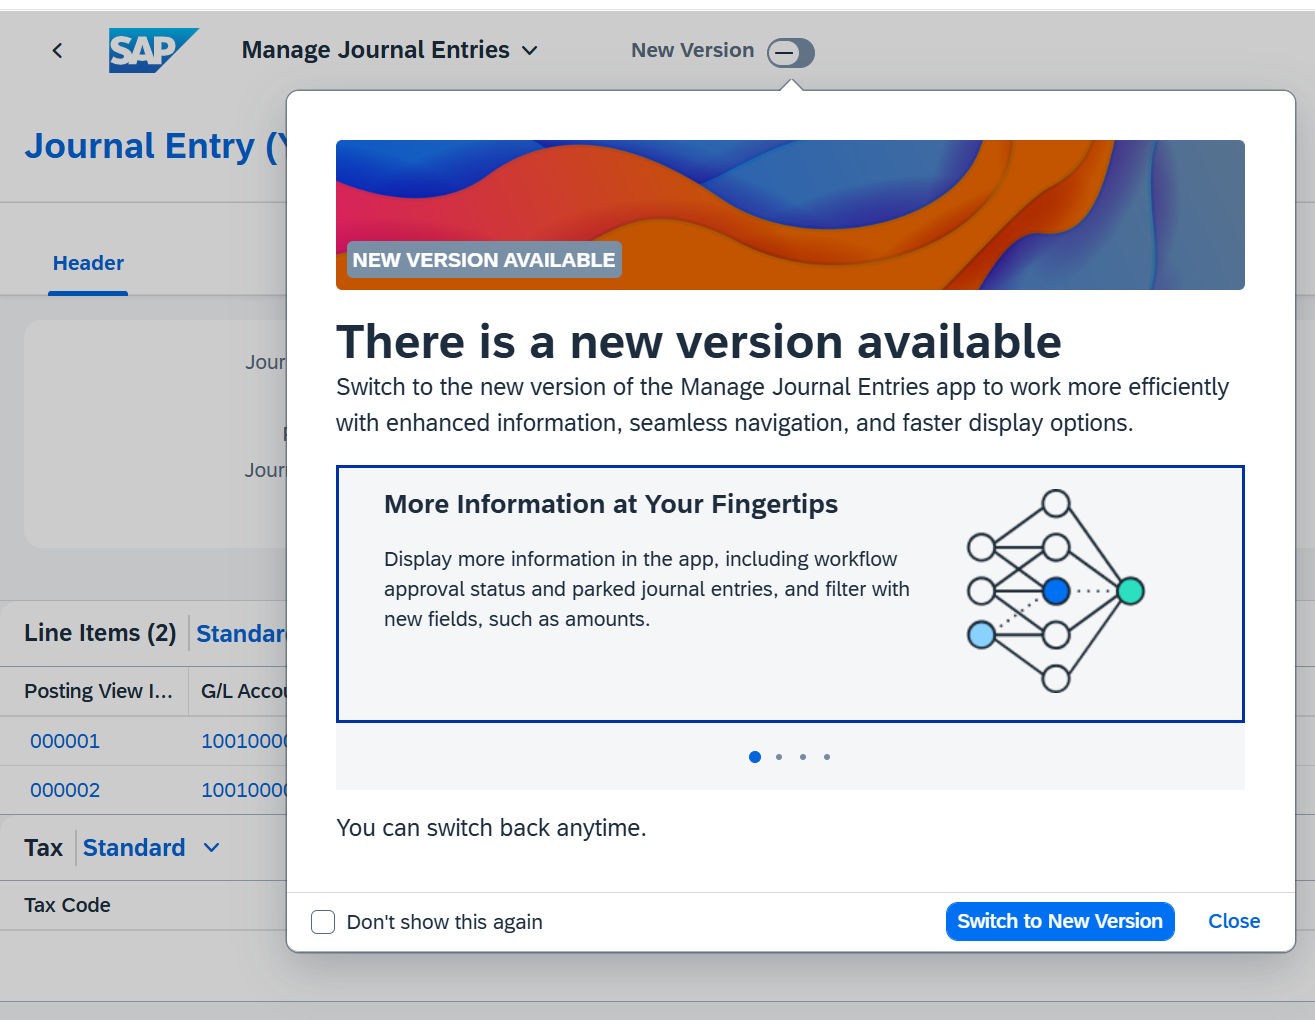This screenshot has height=1020, width=1315.
Task: Open the SAP logo home link
Action: coord(153,50)
